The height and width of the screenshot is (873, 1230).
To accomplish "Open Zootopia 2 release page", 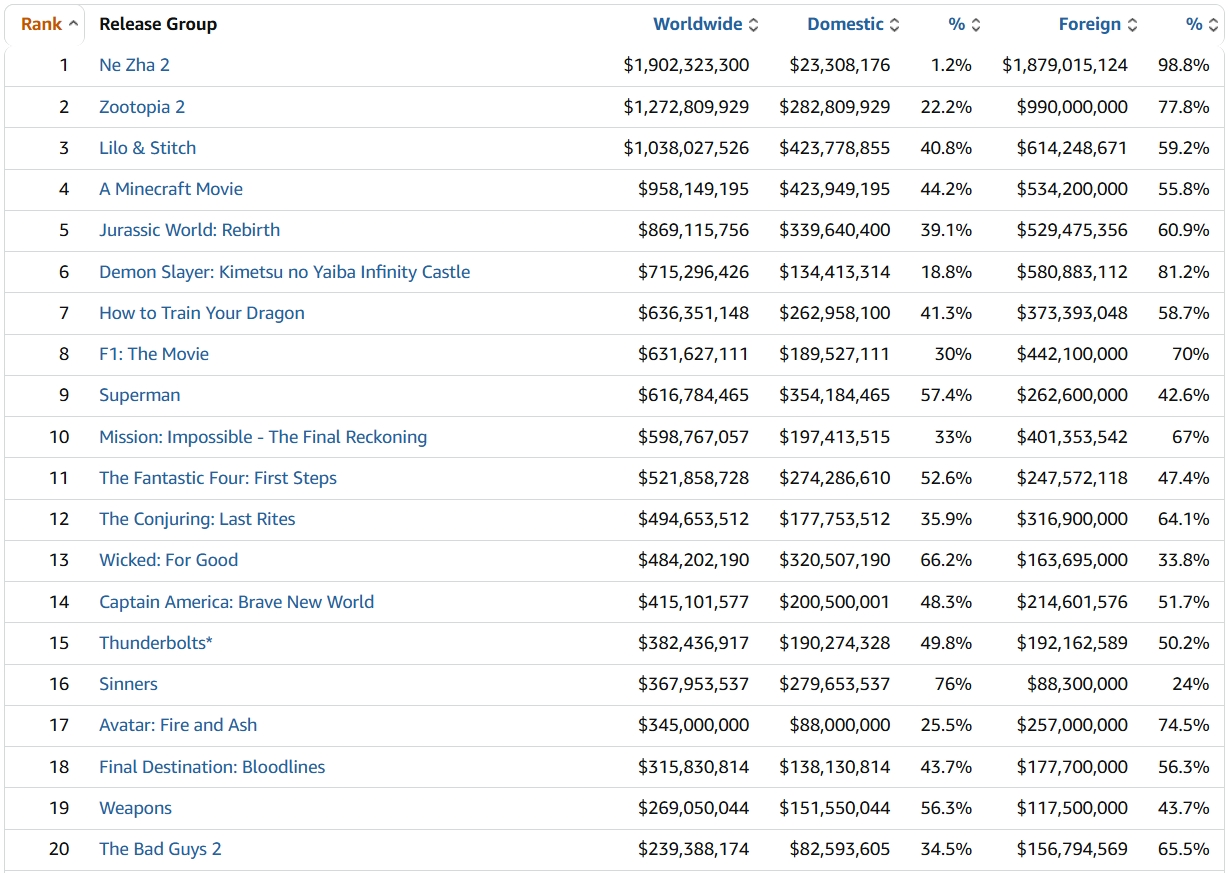I will pos(142,107).
